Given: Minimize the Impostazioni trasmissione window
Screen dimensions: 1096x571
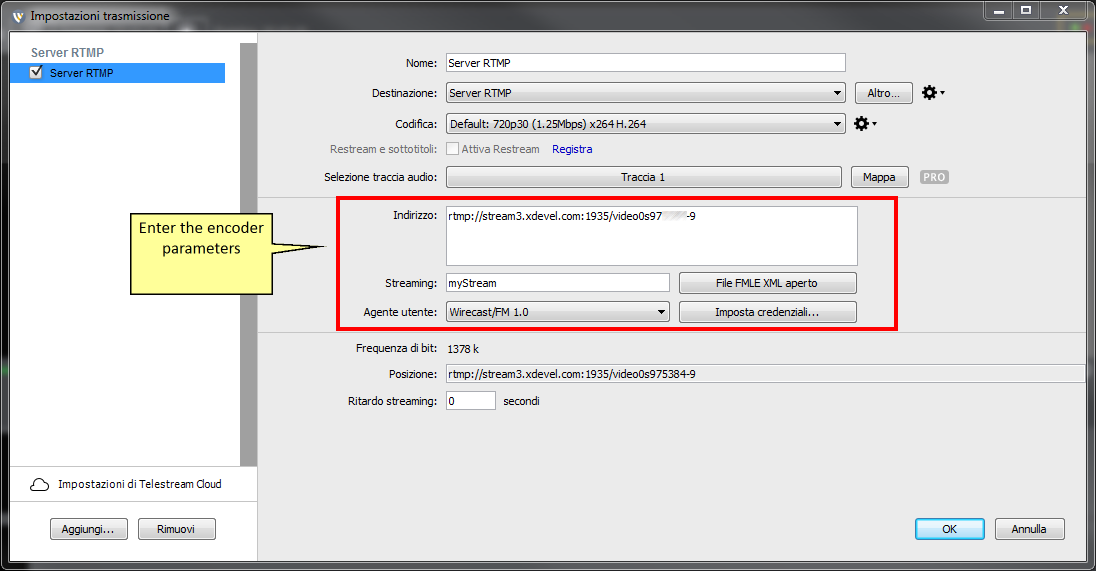Looking at the screenshot, I should pos(999,10).
